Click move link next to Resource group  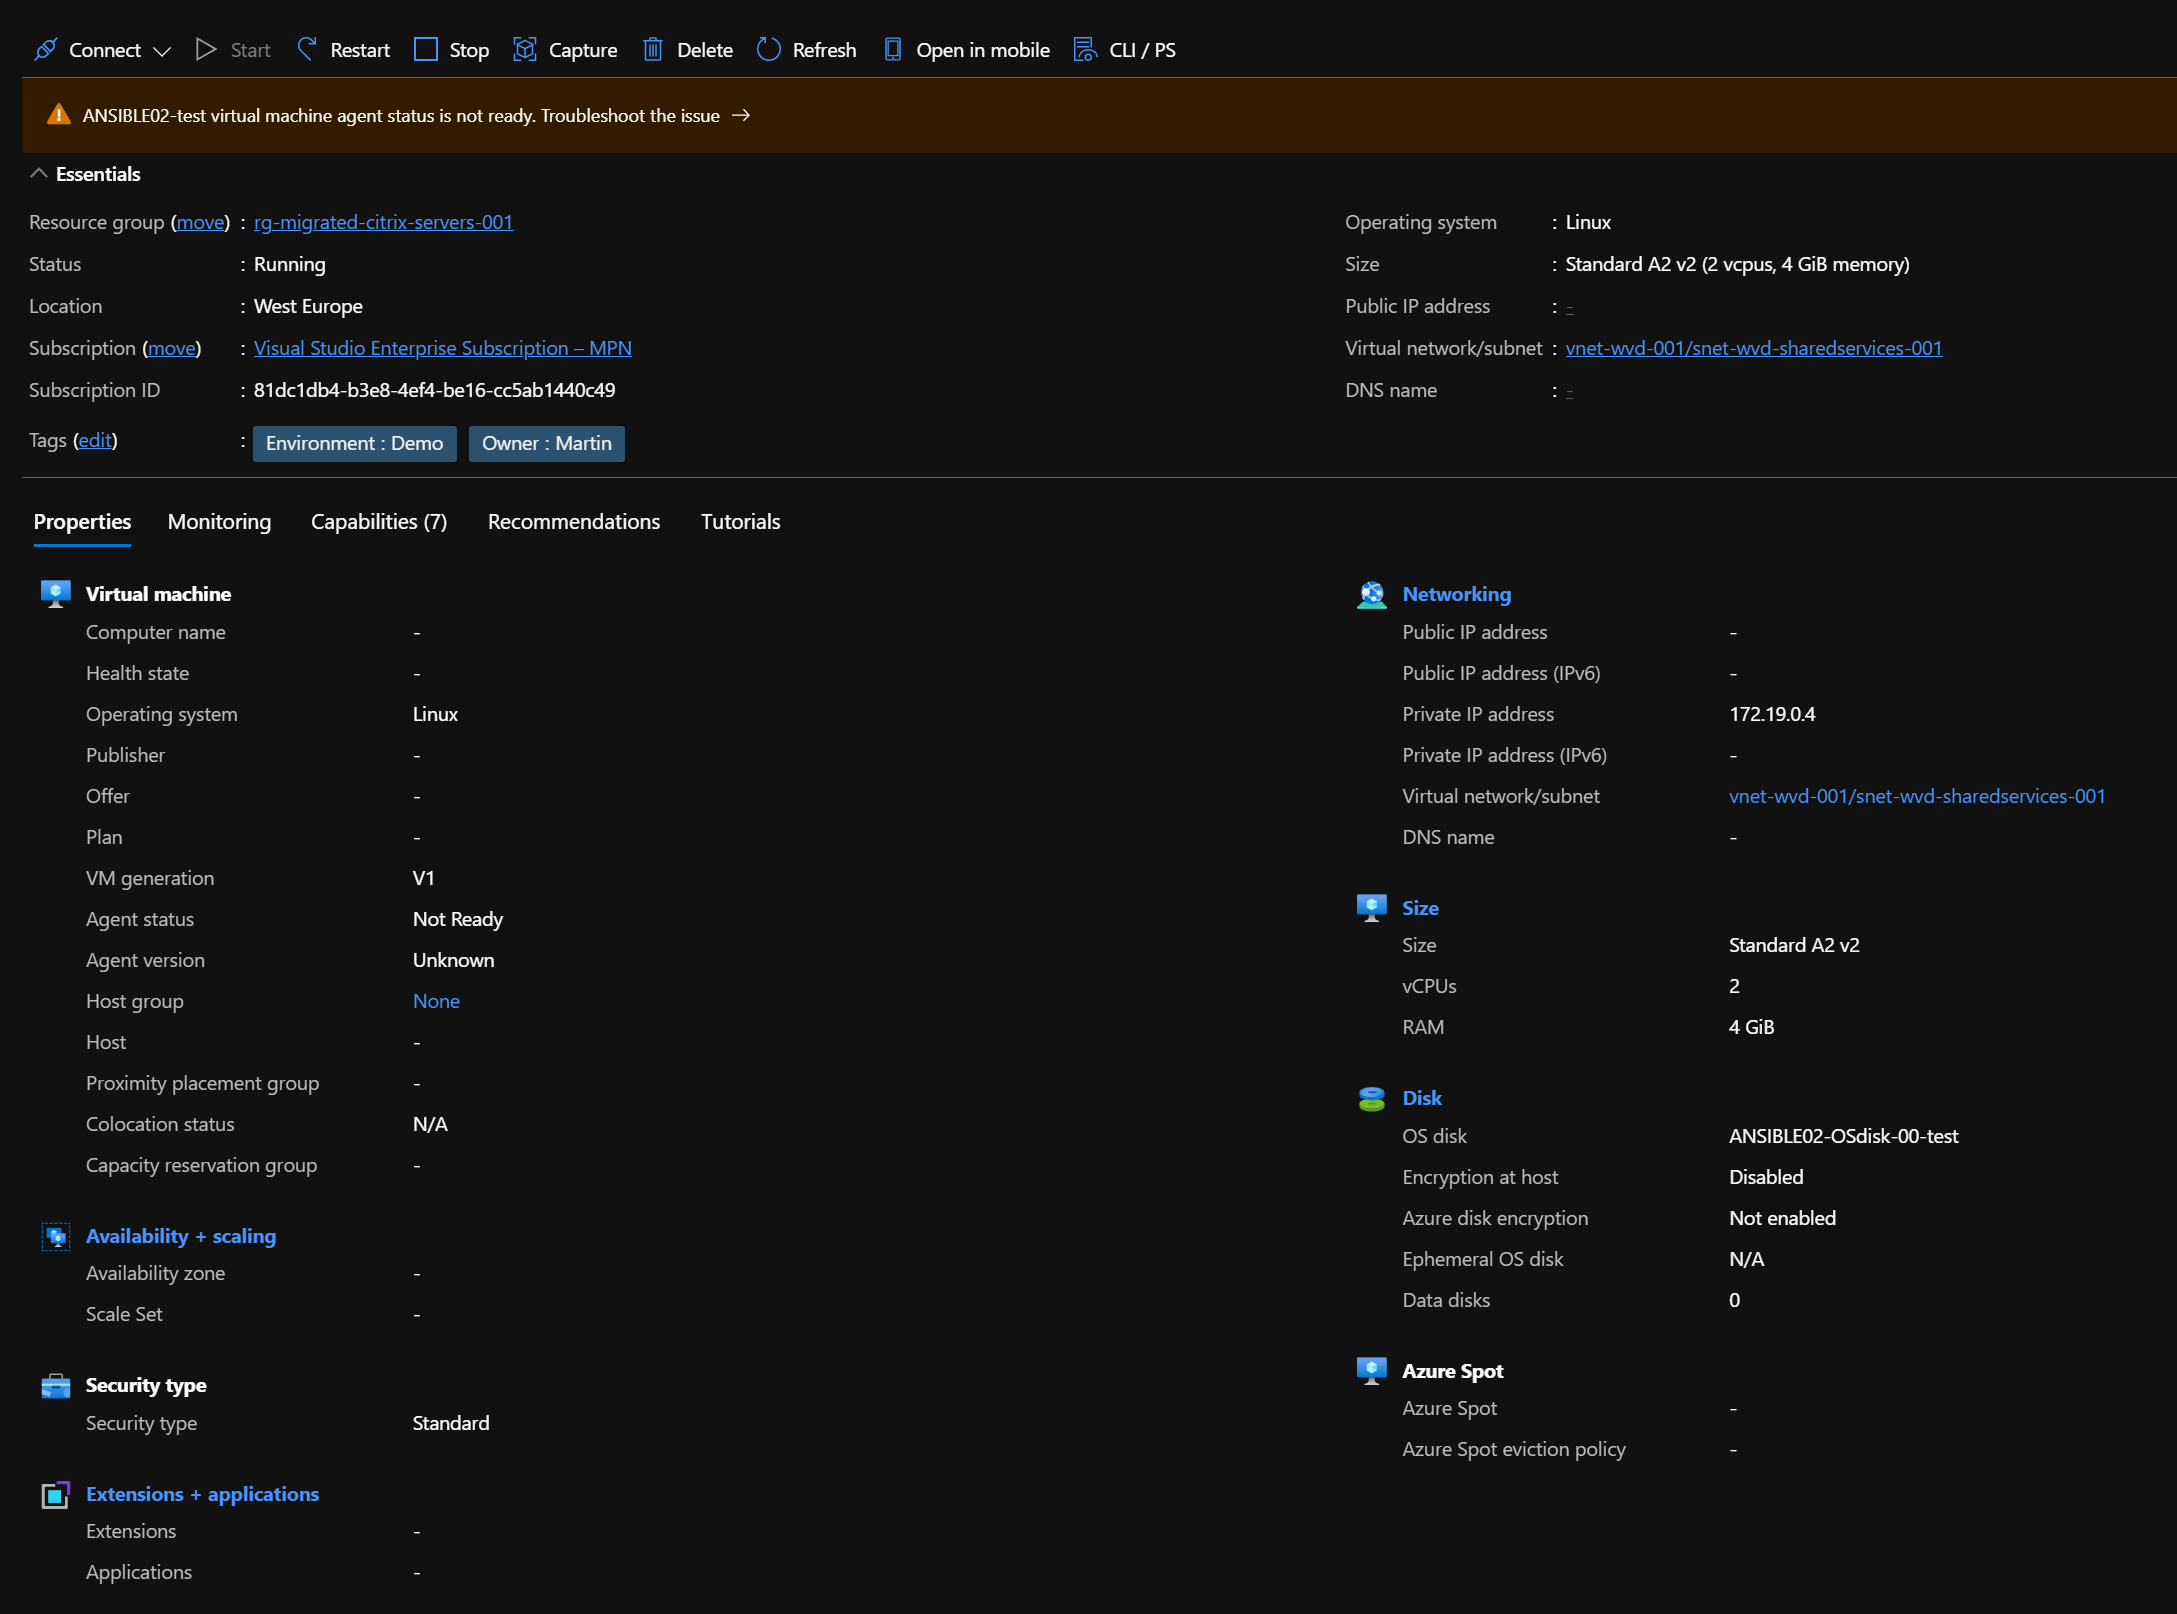(201, 222)
